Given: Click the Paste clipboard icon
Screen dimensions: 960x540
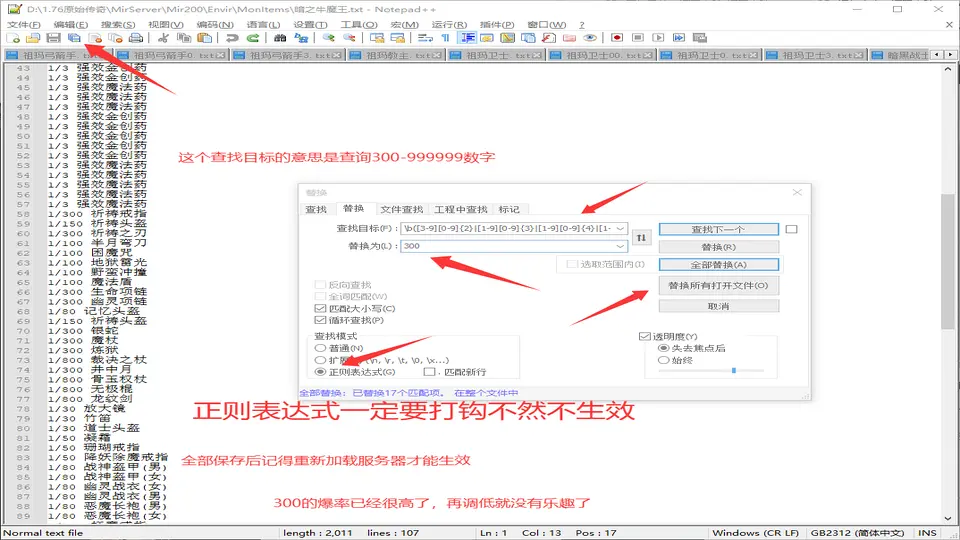Looking at the screenshot, I should pyautogui.click(x=204, y=38).
